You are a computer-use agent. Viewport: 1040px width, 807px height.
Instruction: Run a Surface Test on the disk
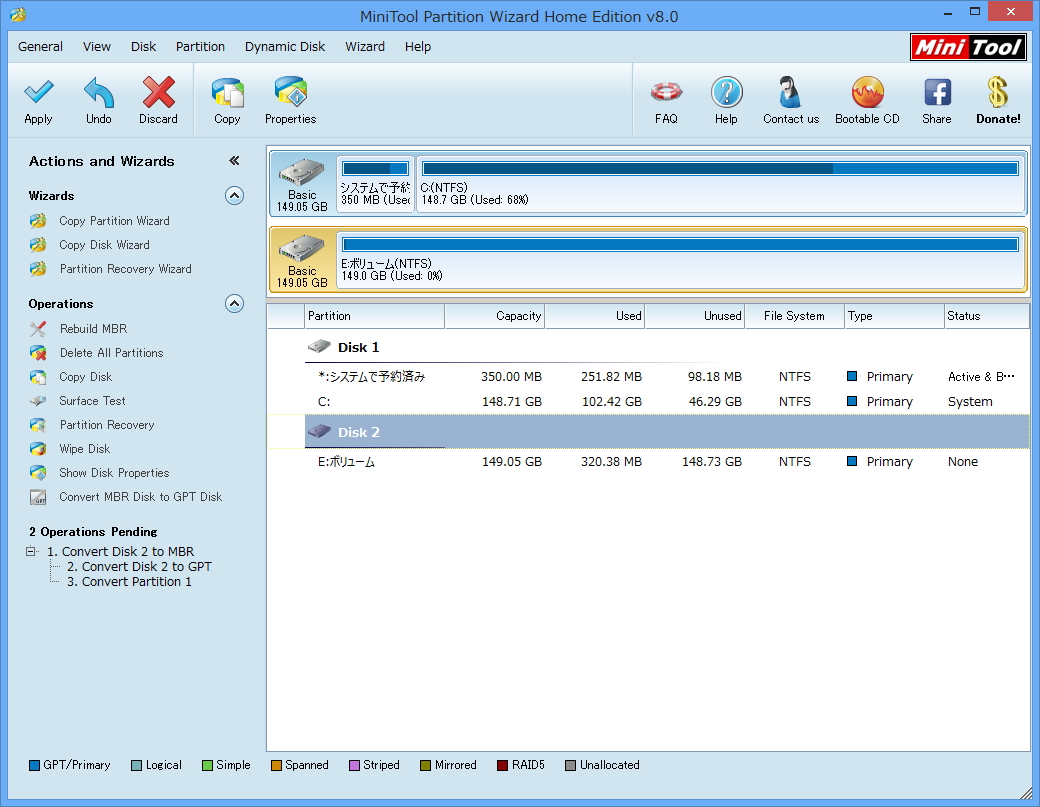(92, 401)
